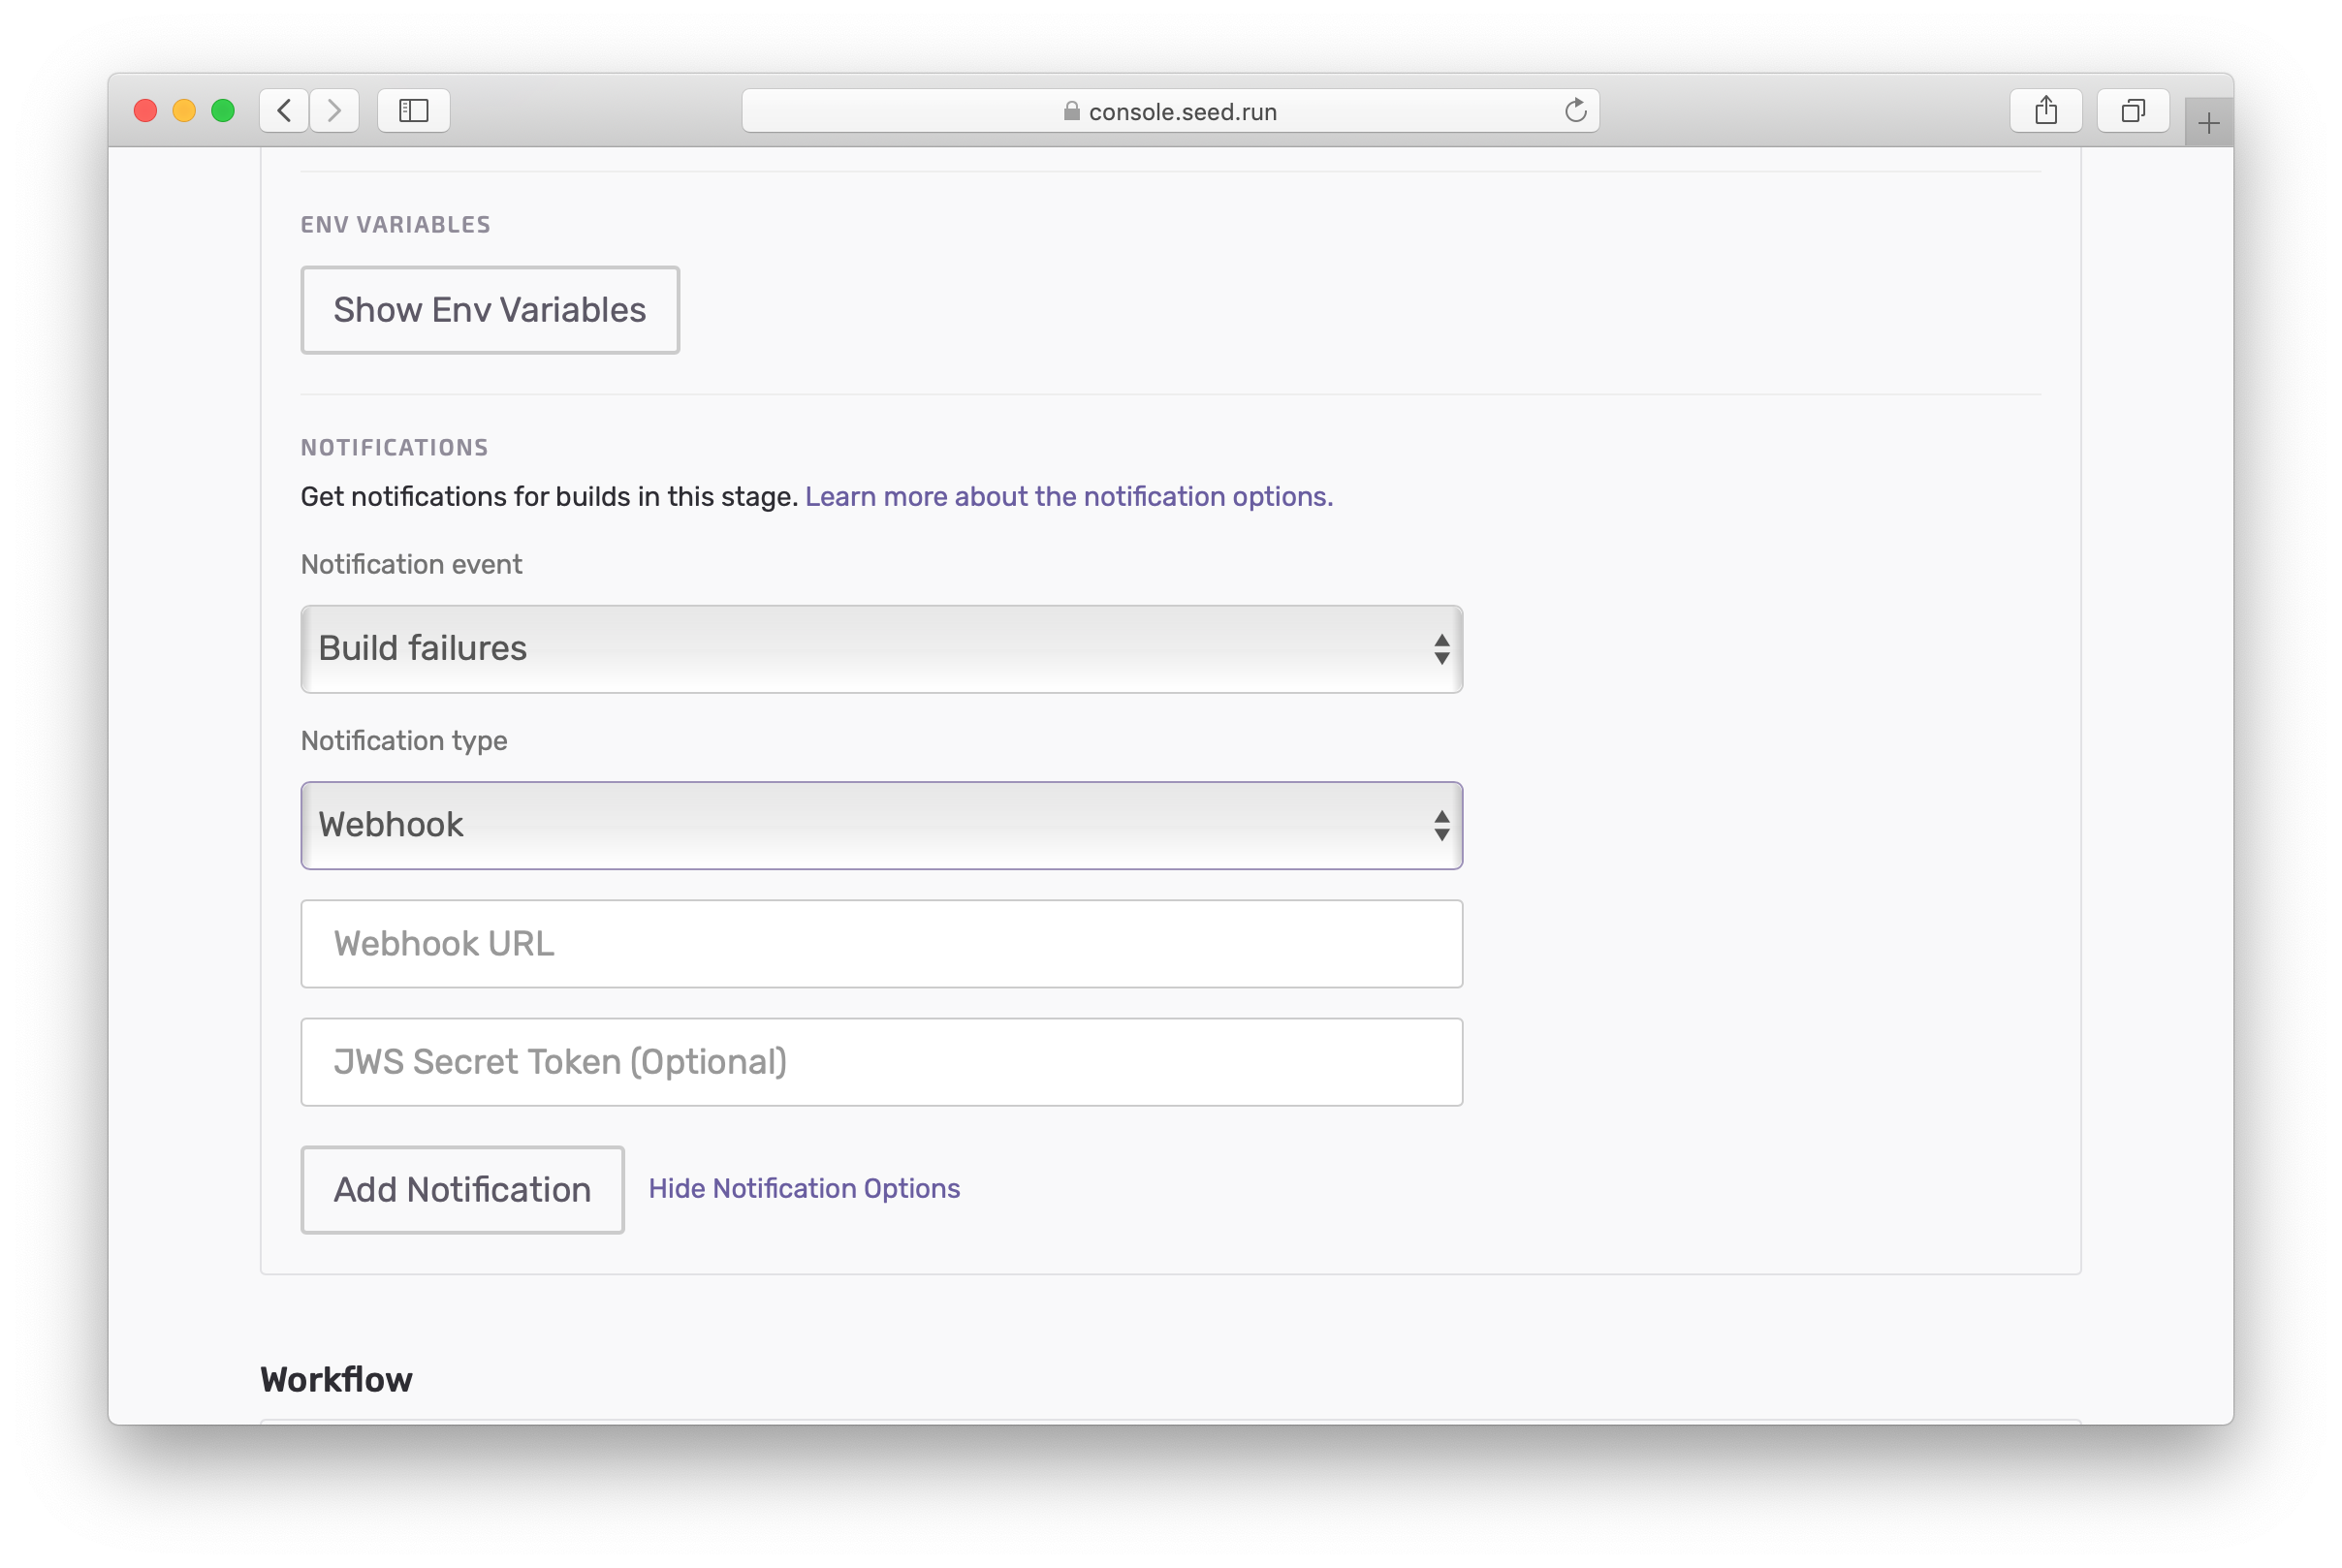Click Hide Notification Options link
The height and width of the screenshot is (1568, 2342).
pyautogui.click(x=804, y=1188)
